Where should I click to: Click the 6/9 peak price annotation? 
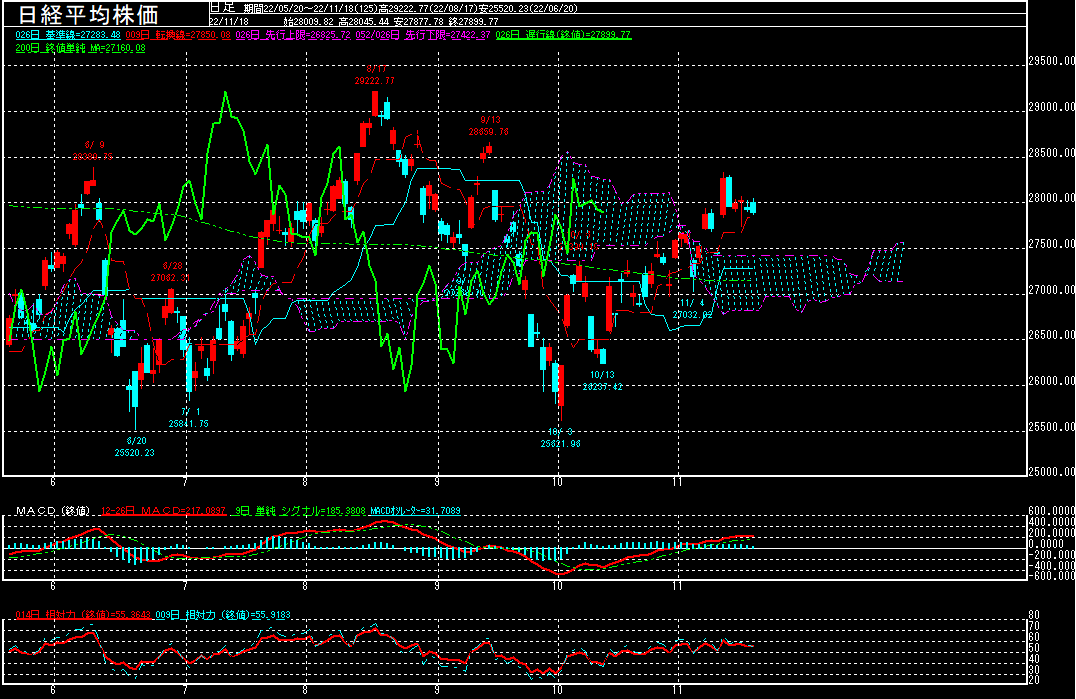coord(93,151)
